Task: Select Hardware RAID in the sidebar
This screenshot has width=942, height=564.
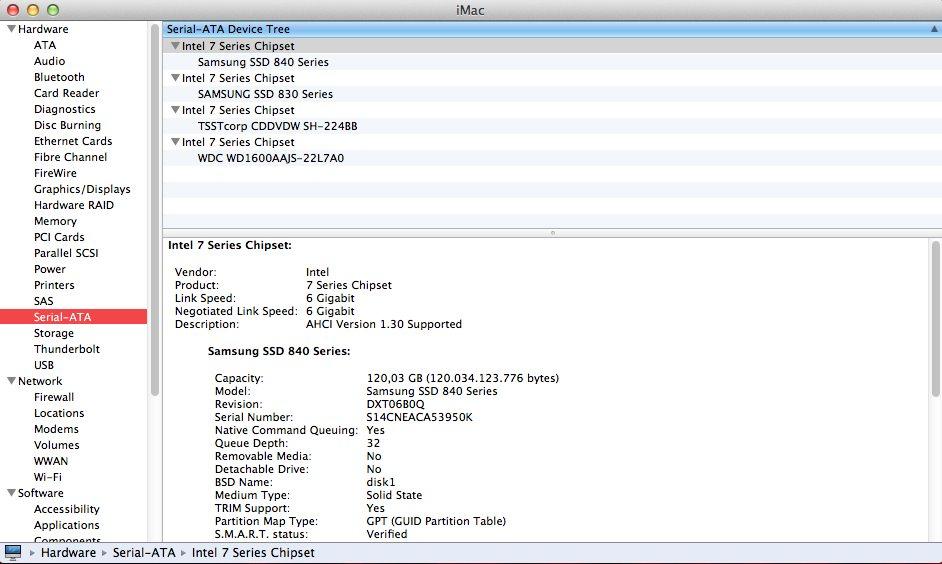Action: point(73,205)
